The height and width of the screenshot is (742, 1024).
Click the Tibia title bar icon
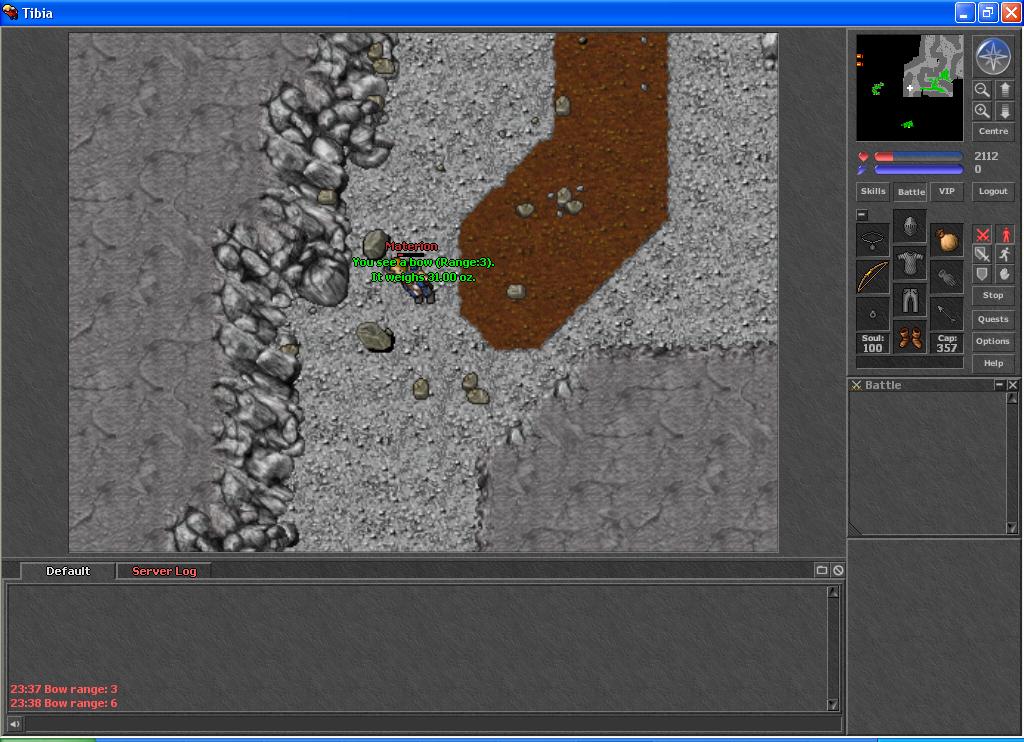[x=10, y=12]
